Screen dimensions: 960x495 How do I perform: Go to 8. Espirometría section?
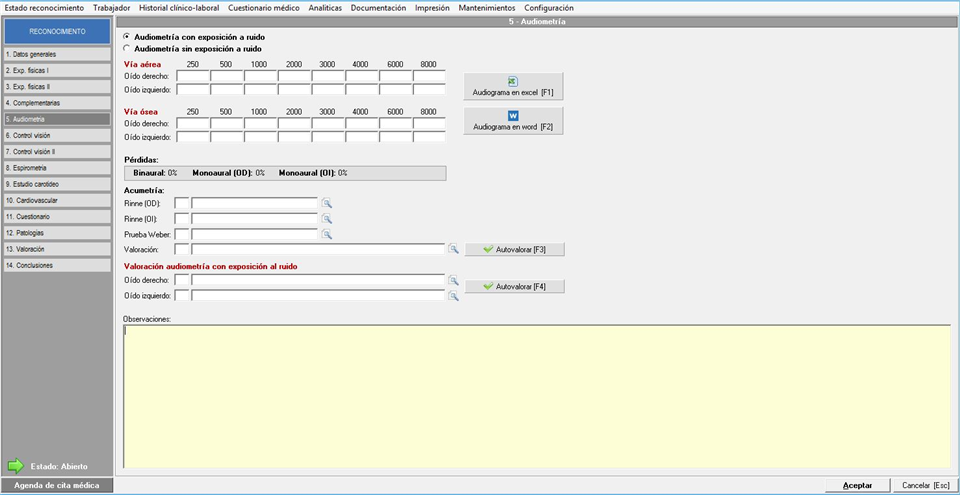point(56,168)
